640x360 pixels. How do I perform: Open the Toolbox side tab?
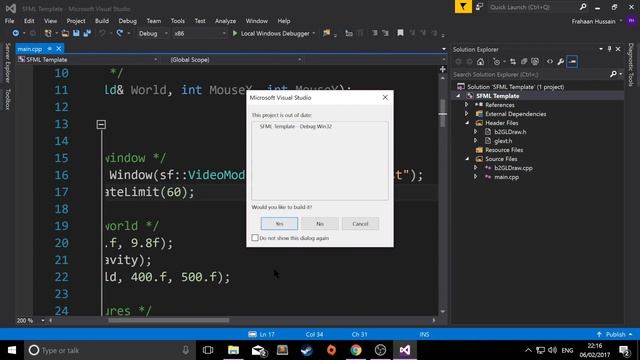tap(7, 100)
